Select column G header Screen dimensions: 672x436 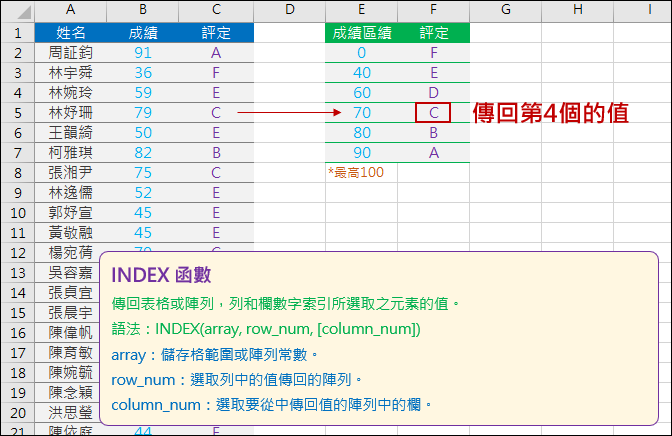[506, 10]
